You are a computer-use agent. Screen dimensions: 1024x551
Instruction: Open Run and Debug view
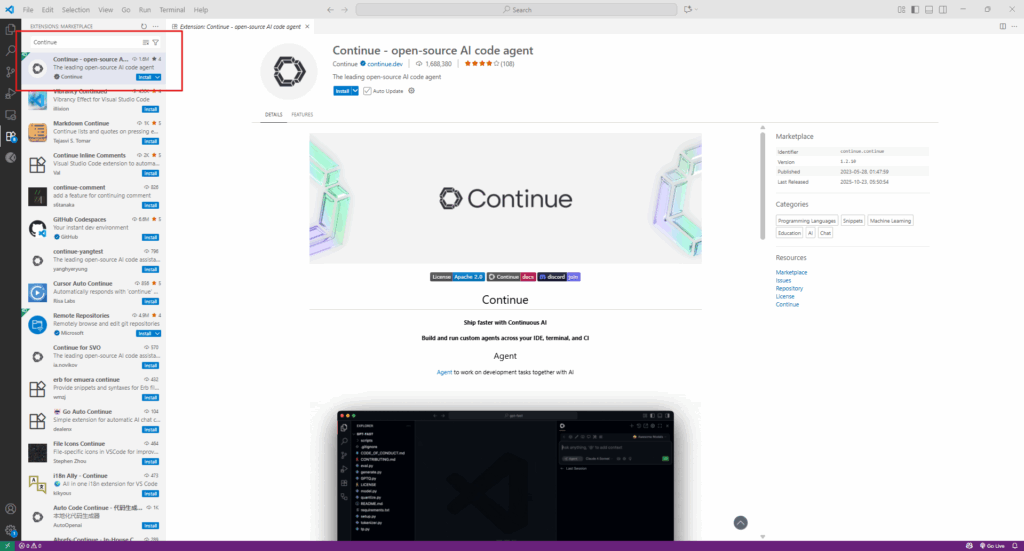tap(10, 93)
